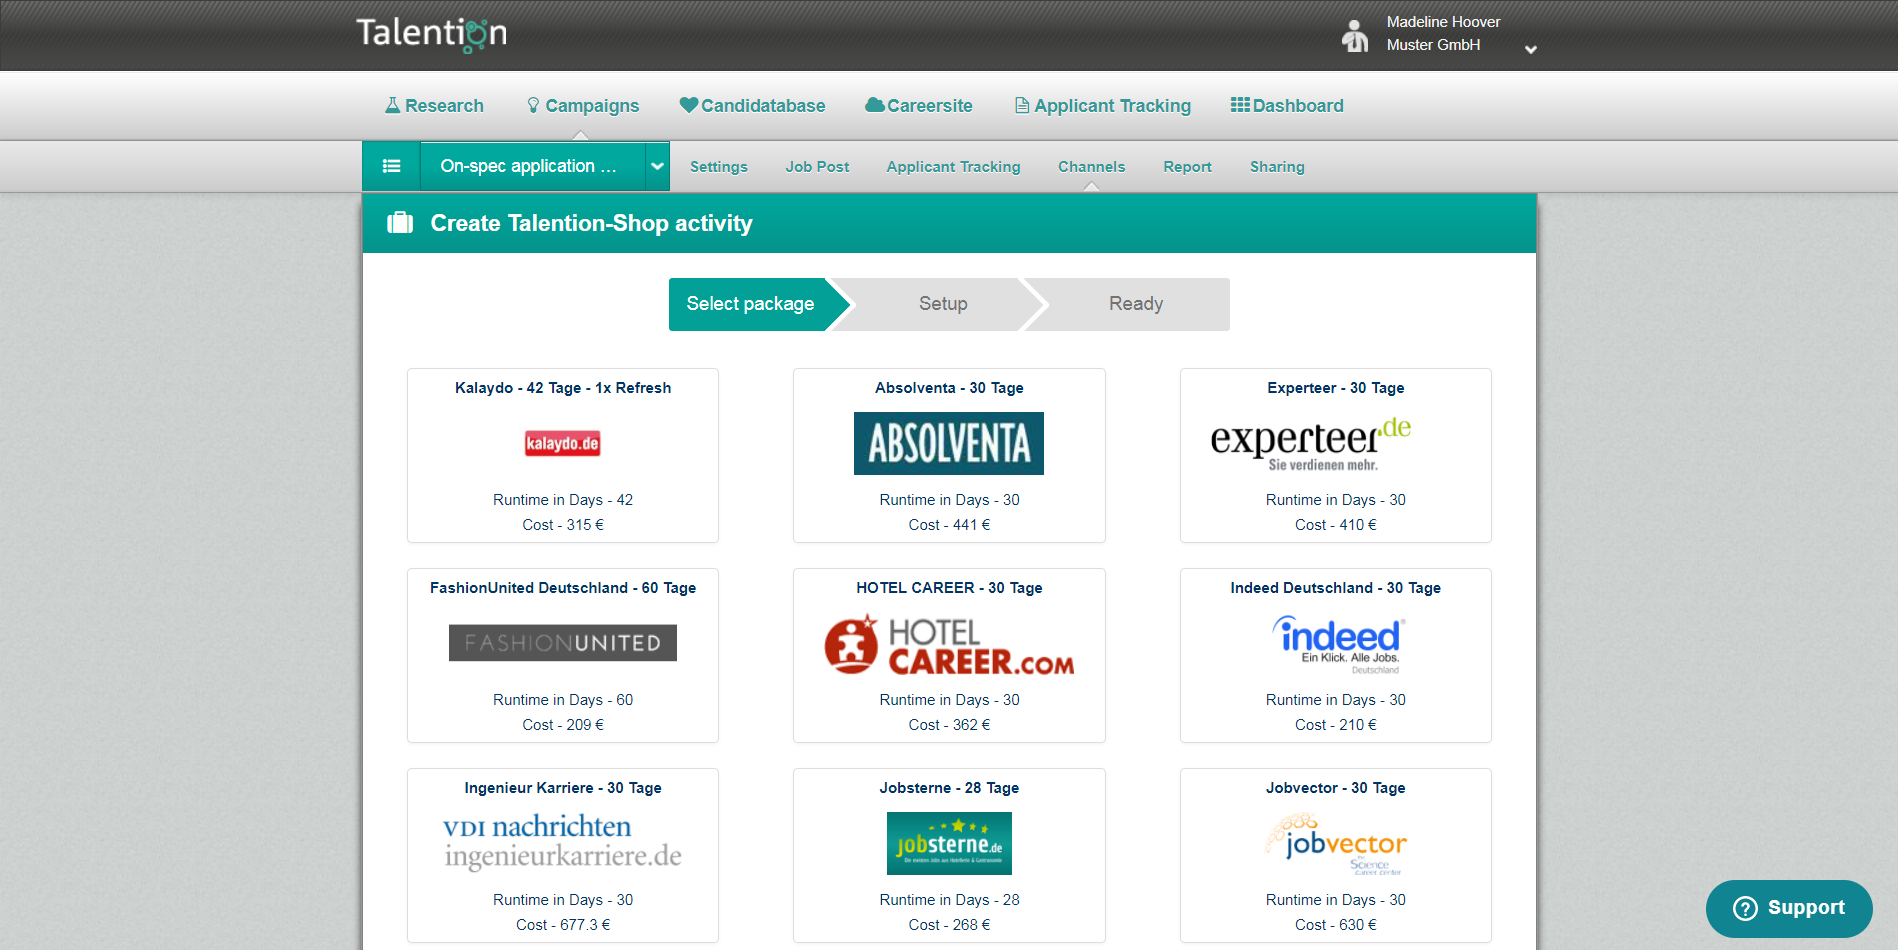1898x950 pixels.
Task: Click the Campaigns lightbulb icon
Action: pos(533,105)
